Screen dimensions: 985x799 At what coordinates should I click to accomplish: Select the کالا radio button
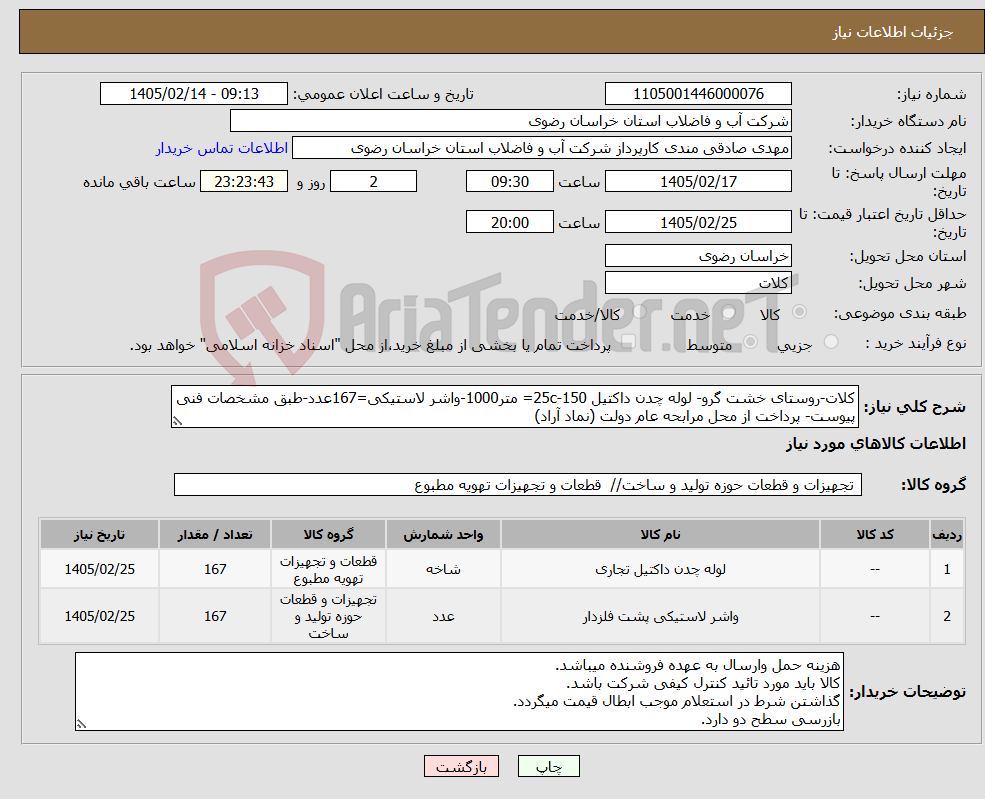click(x=800, y=312)
